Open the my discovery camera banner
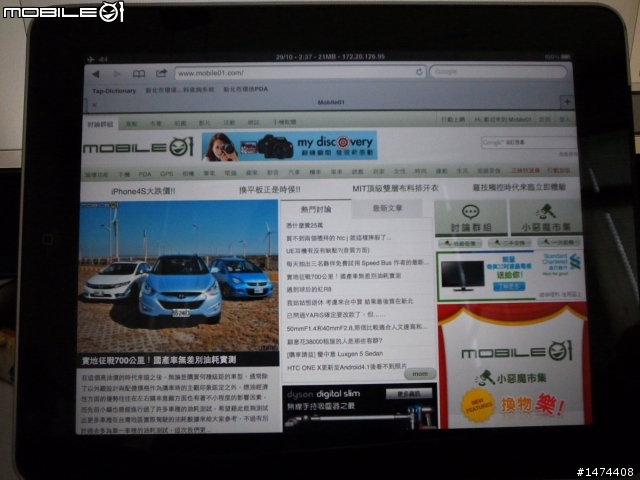Viewport: 640px width, 480px height. click(x=289, y=146)
